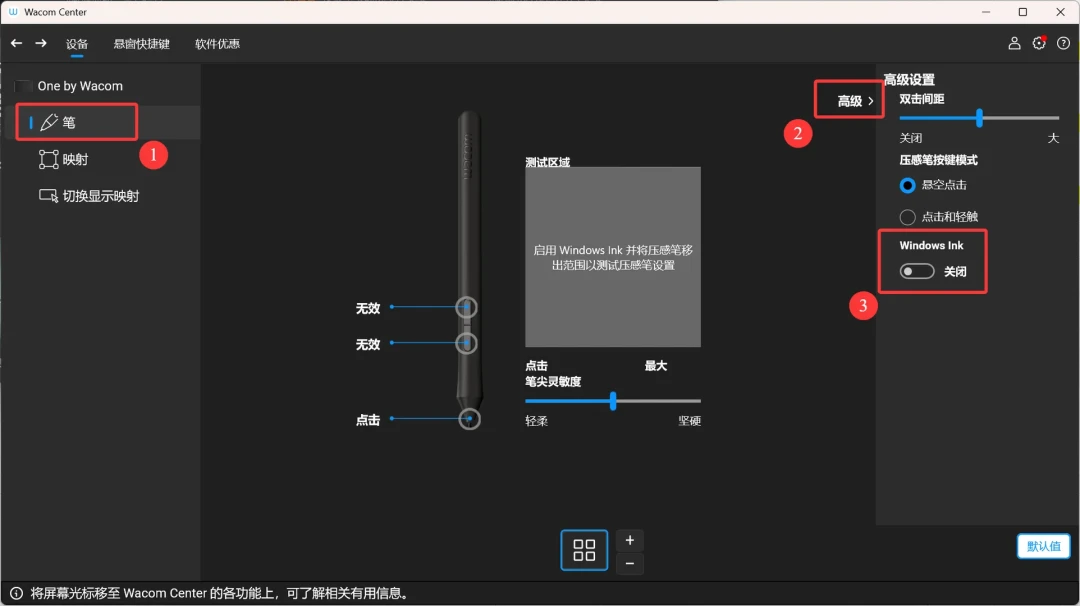The image size is (1080, 606).
Task: Select the 点击和轻触 radio button
Action: [907, 217]
